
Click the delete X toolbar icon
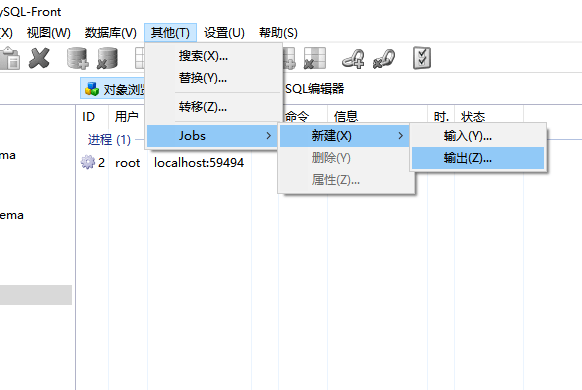(x=39, y=58)
